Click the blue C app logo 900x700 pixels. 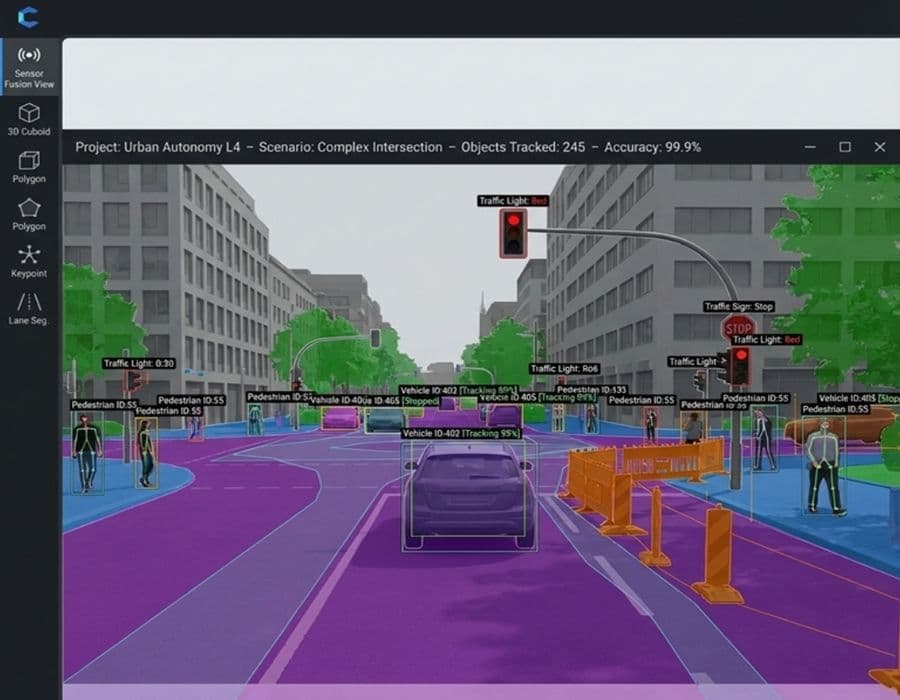tap(28, 17)
